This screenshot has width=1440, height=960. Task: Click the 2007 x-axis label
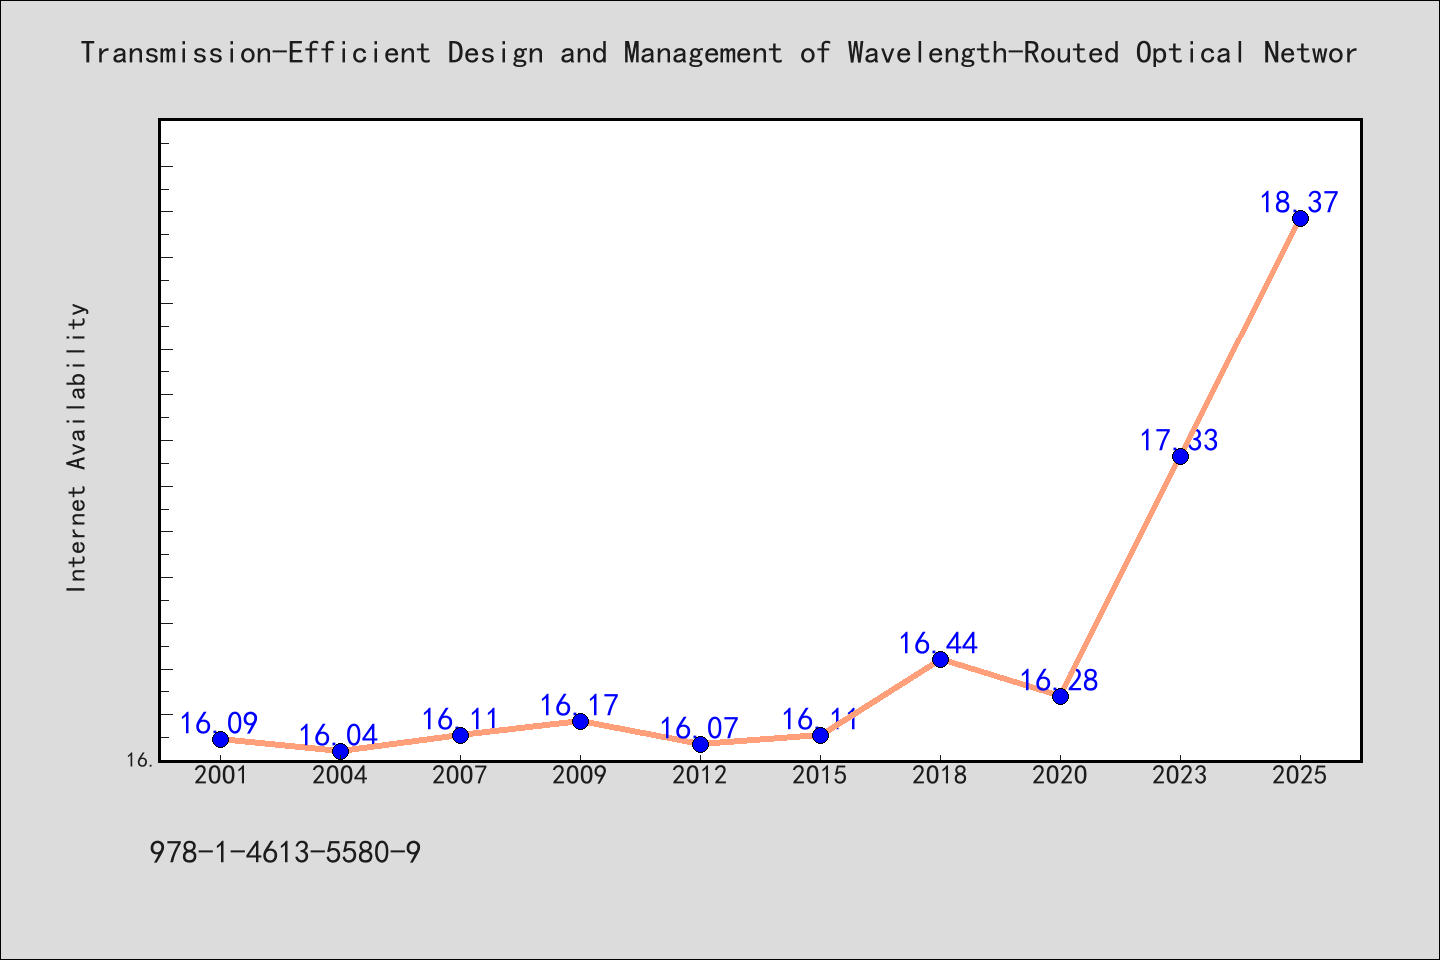pos(460,776)
